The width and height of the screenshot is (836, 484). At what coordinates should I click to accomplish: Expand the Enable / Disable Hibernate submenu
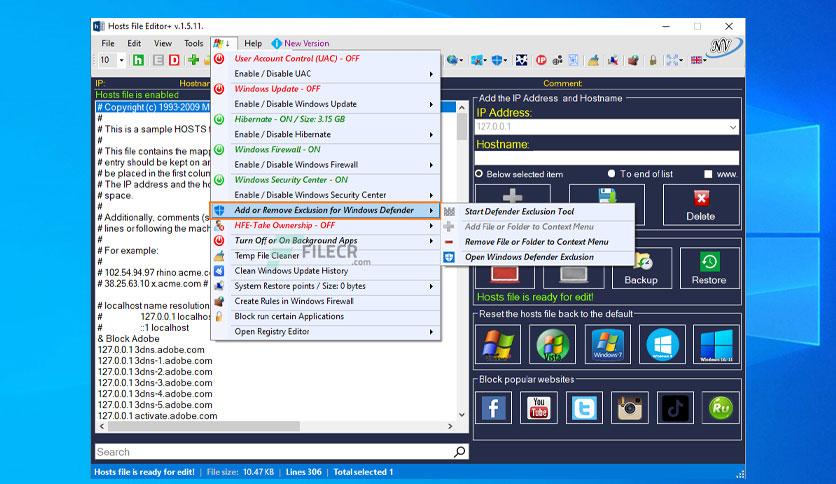point(325,134)
